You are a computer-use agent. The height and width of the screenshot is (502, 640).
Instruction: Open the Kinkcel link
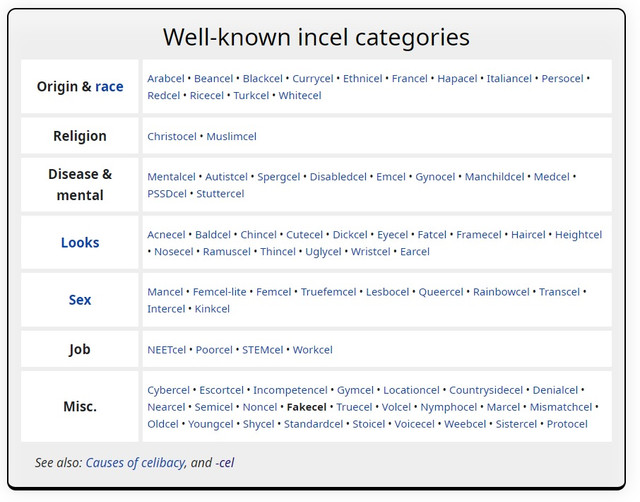[212, 309]
